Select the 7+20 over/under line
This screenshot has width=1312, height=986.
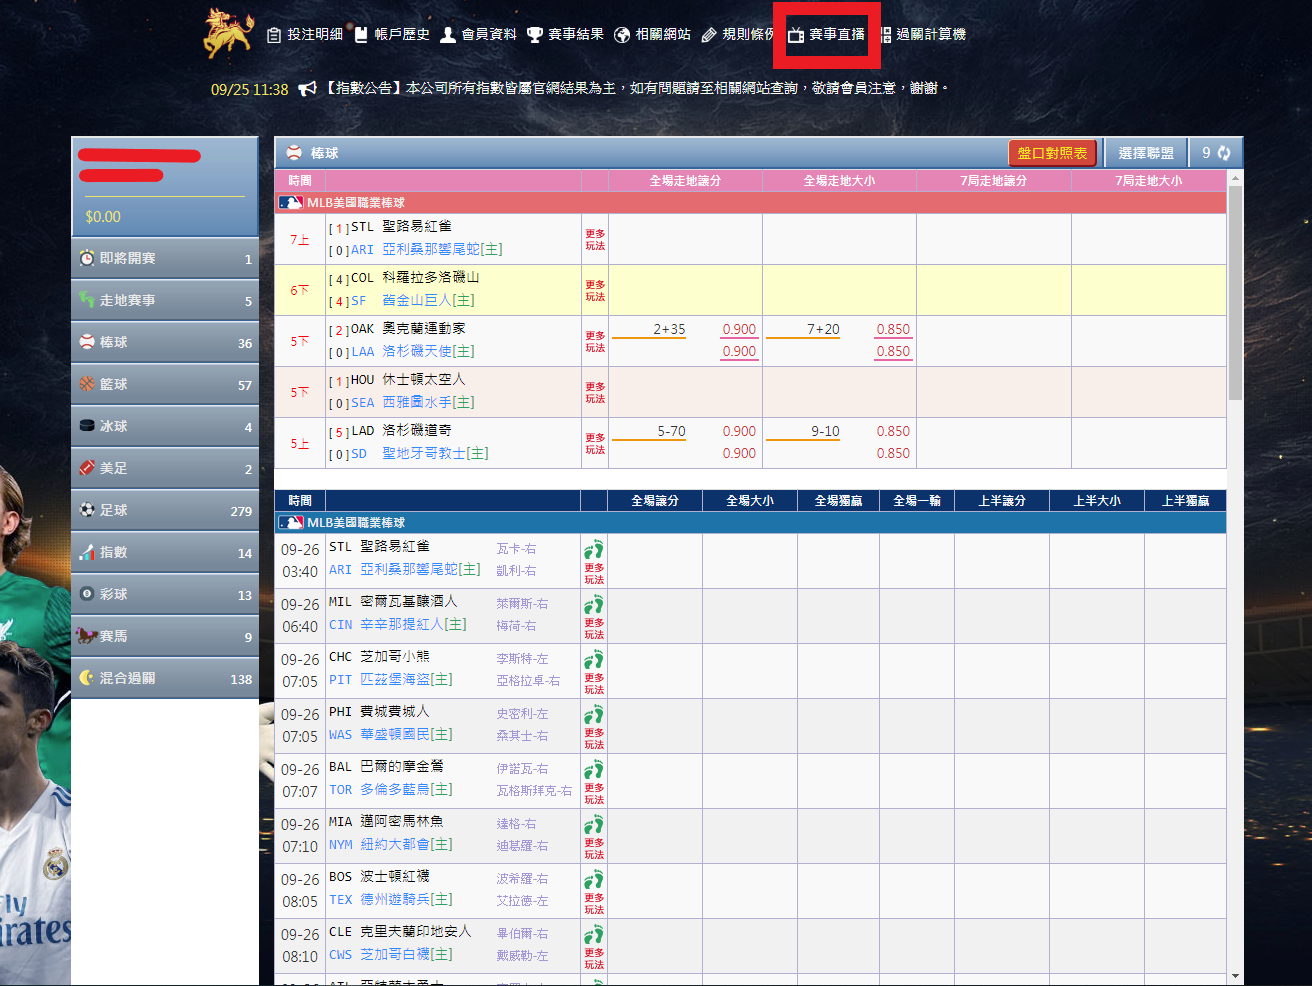[824, 330]
